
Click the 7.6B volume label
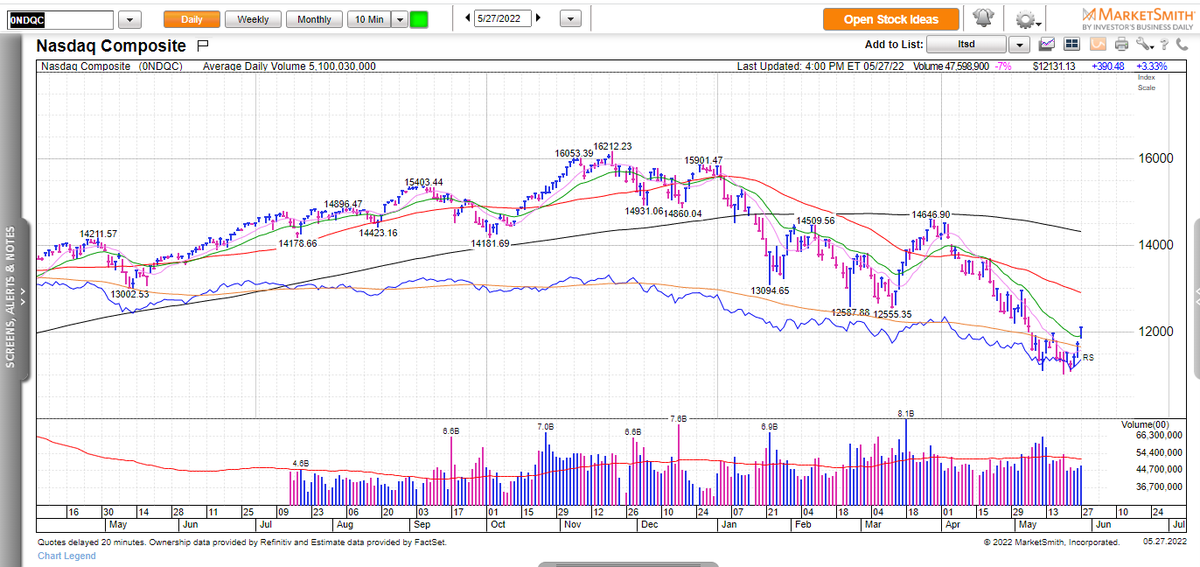tap(679, 419)
